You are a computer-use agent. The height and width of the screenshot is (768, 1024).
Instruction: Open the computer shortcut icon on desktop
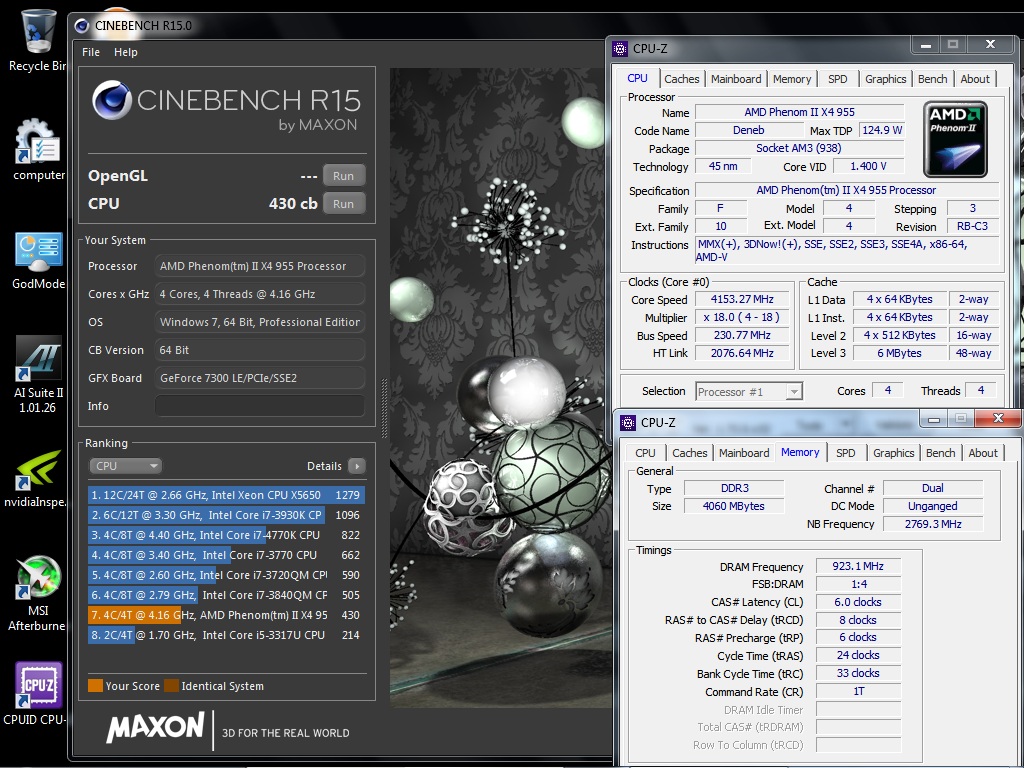pyautogui.click(x=39, y=149)
